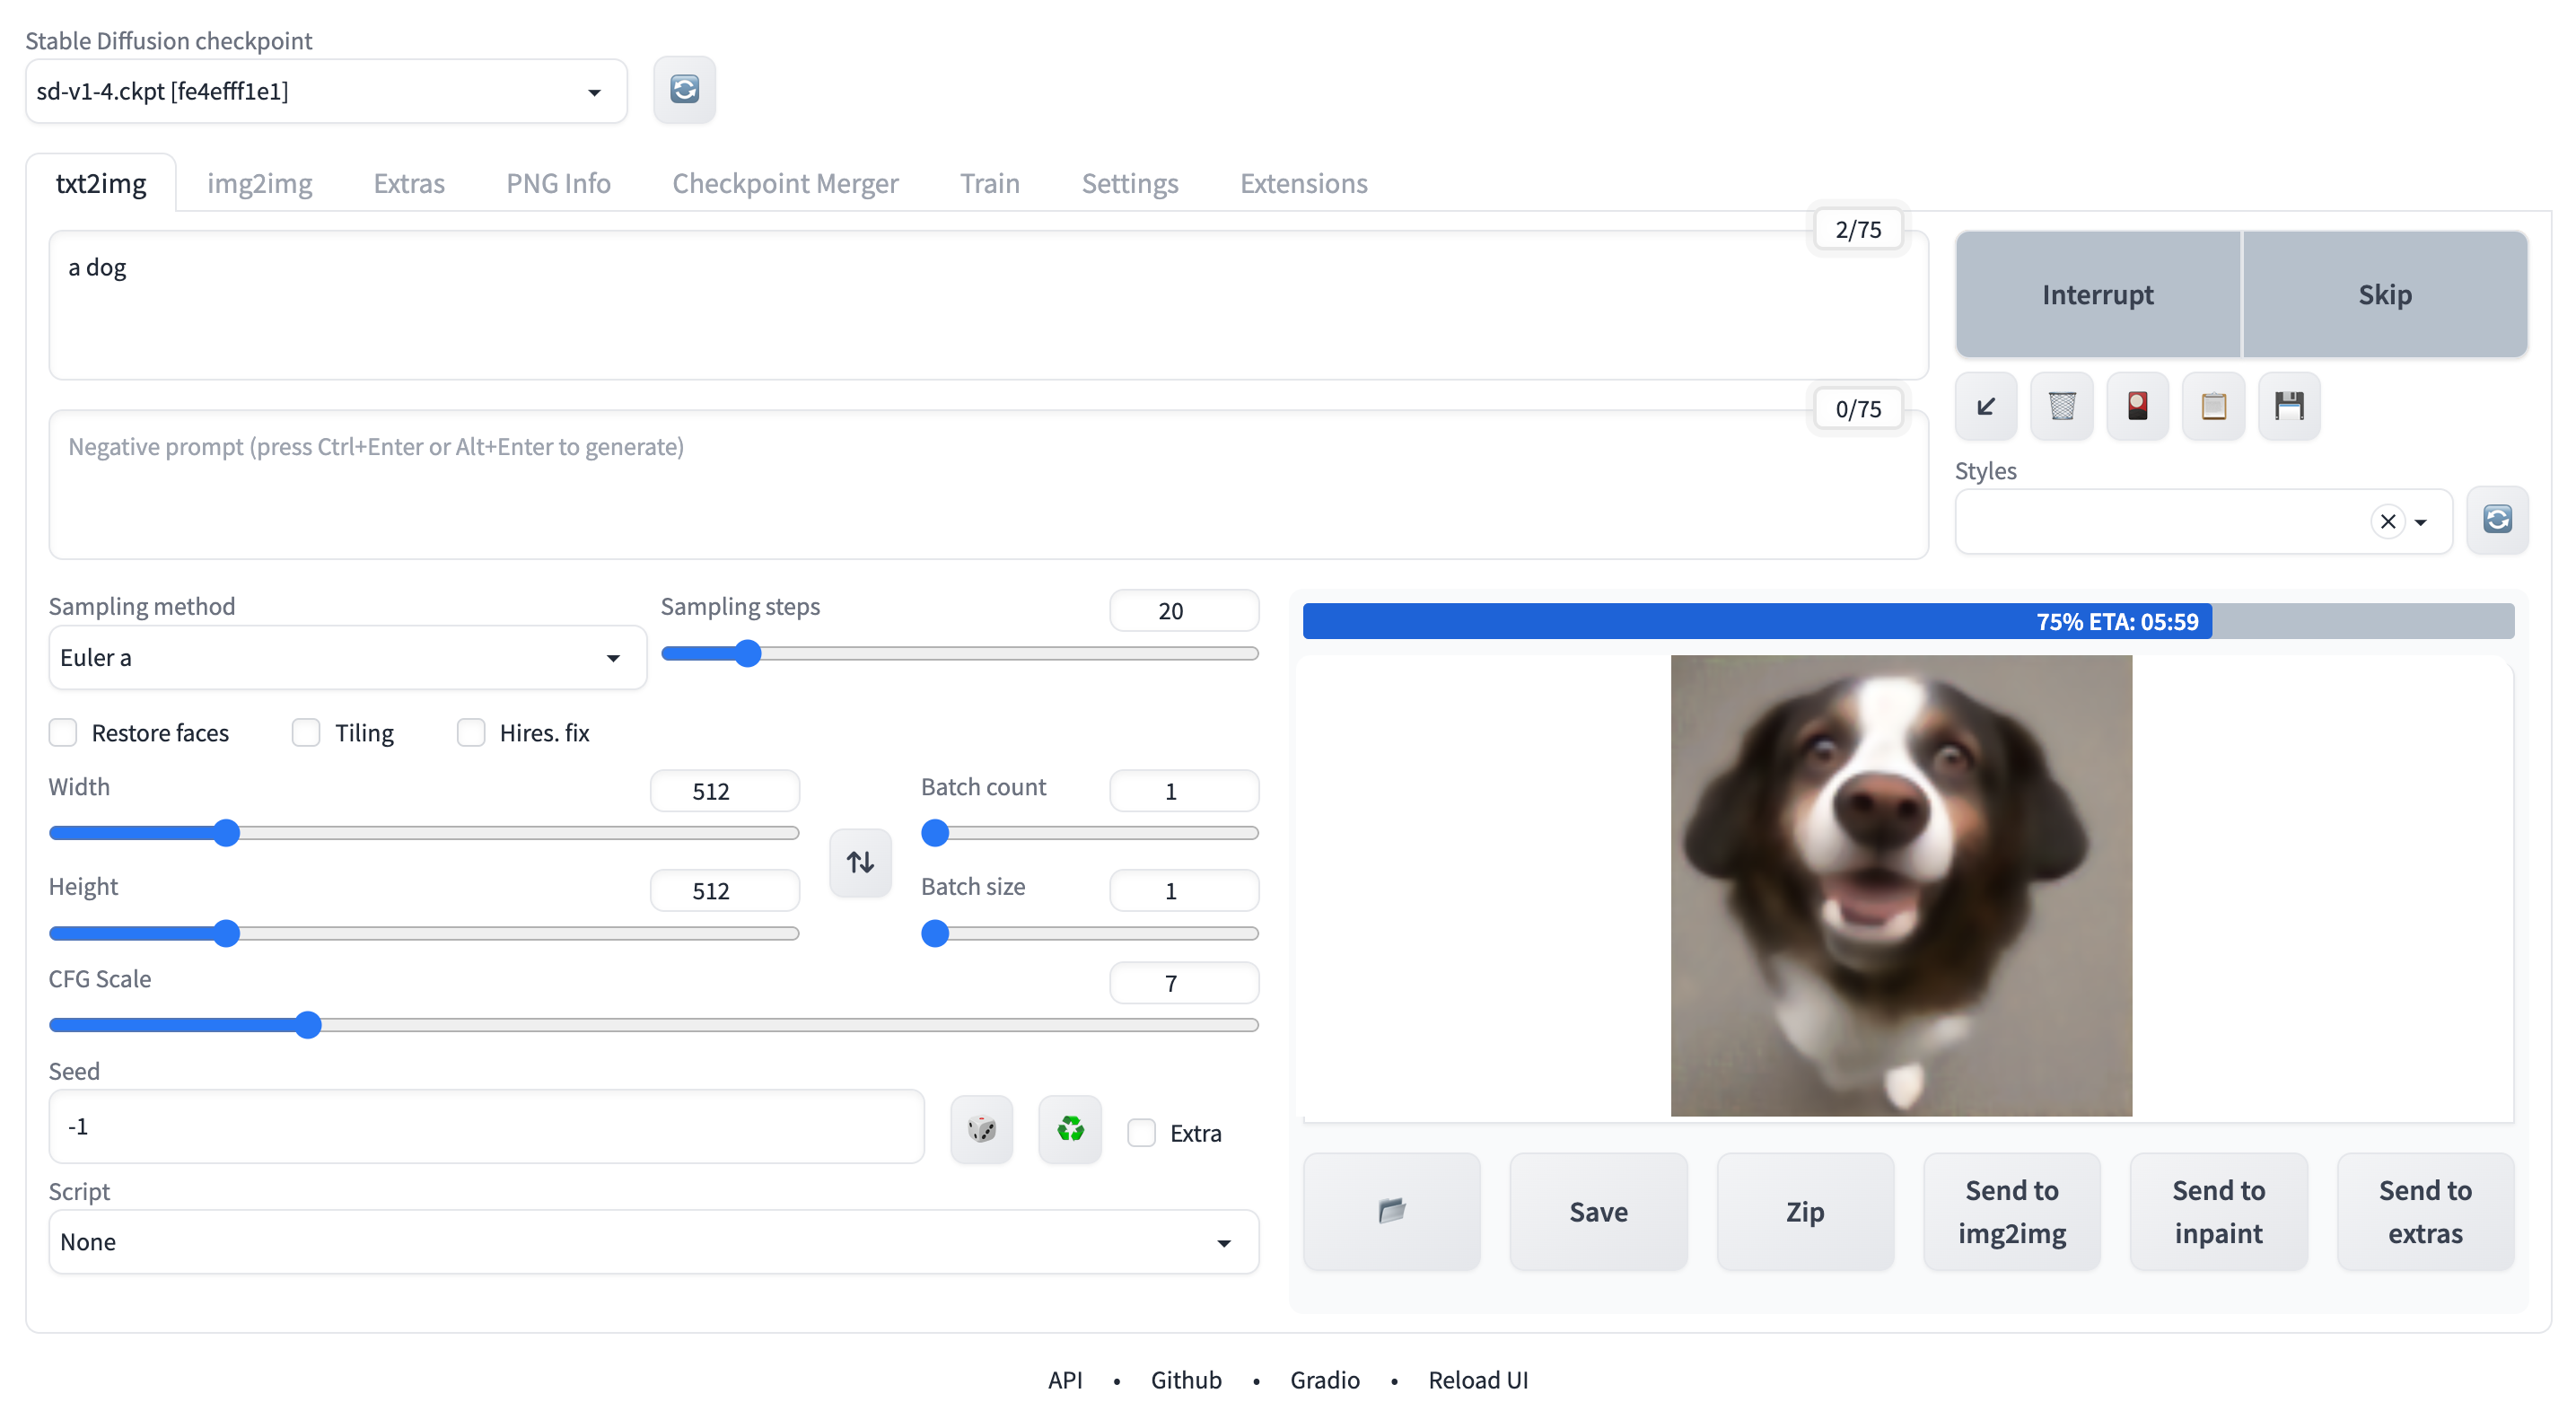Click the CFG Scale slider handle
The height and width of the screenshot is (1402, 2576).
coord(308,1025)
